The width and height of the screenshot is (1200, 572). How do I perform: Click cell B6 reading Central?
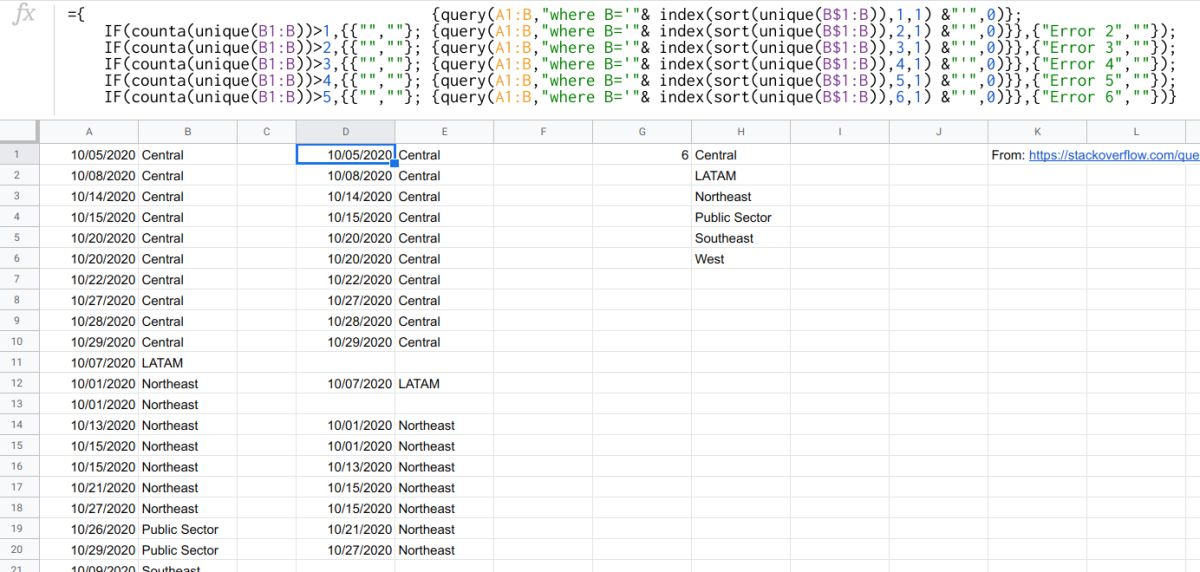tap(188, 259)
